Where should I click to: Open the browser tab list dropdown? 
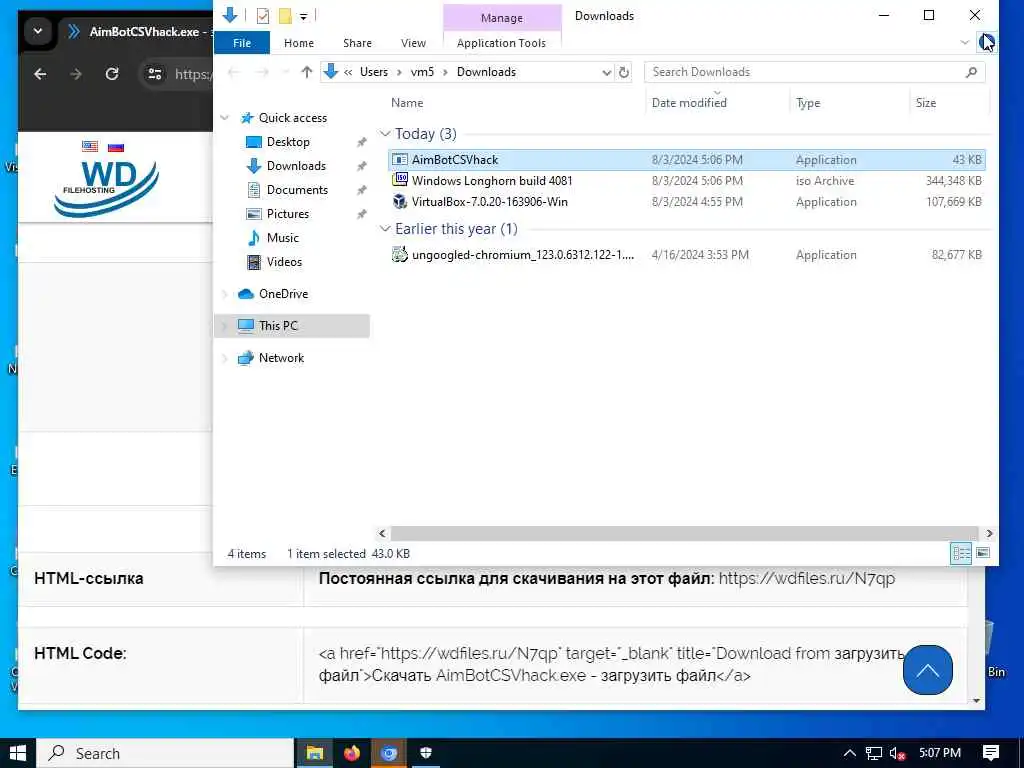point(38,31)
